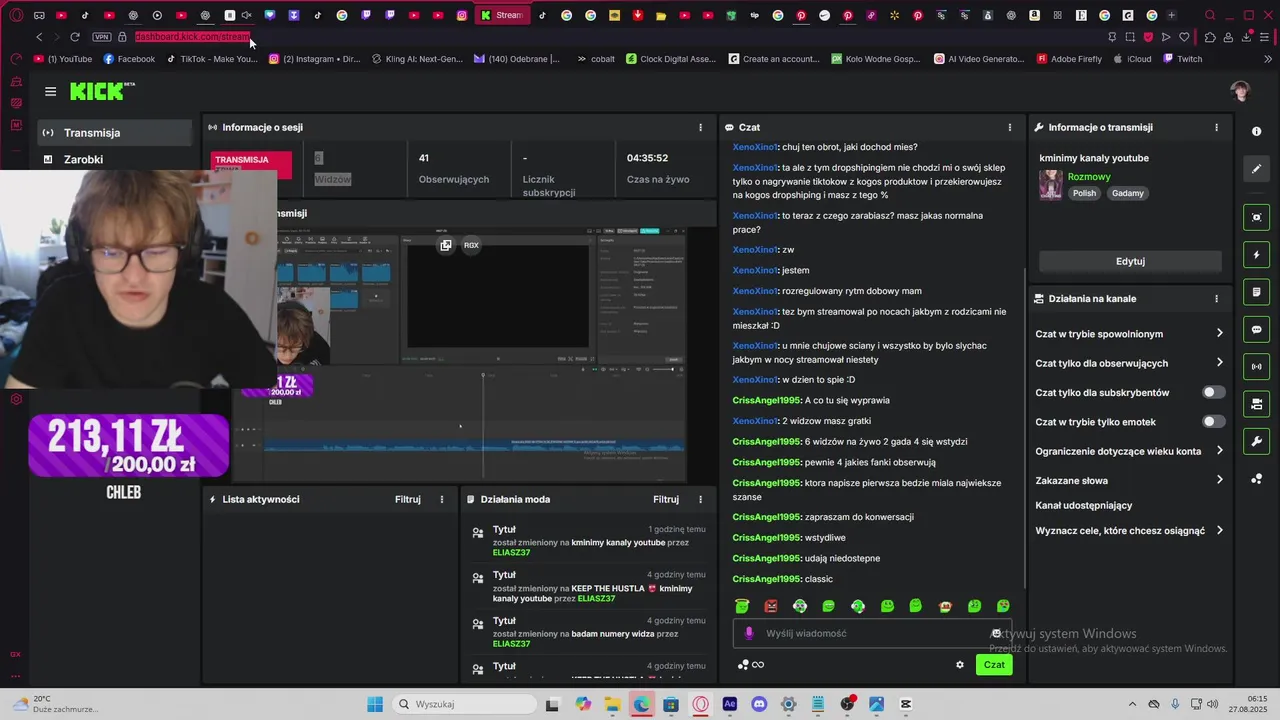
Task: Switch to the Stream browser tab
Action: 502,15
